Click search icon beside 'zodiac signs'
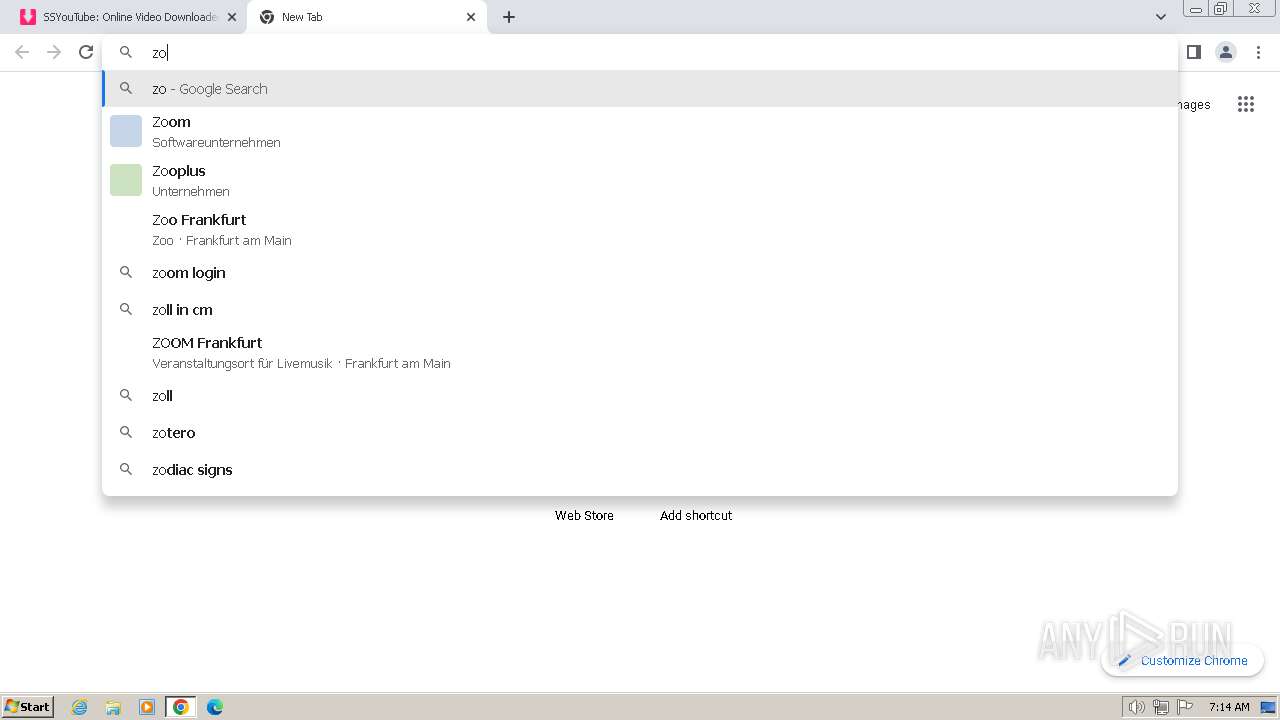The height and width of the screenshot is (720, 1280). click(126, 469)
